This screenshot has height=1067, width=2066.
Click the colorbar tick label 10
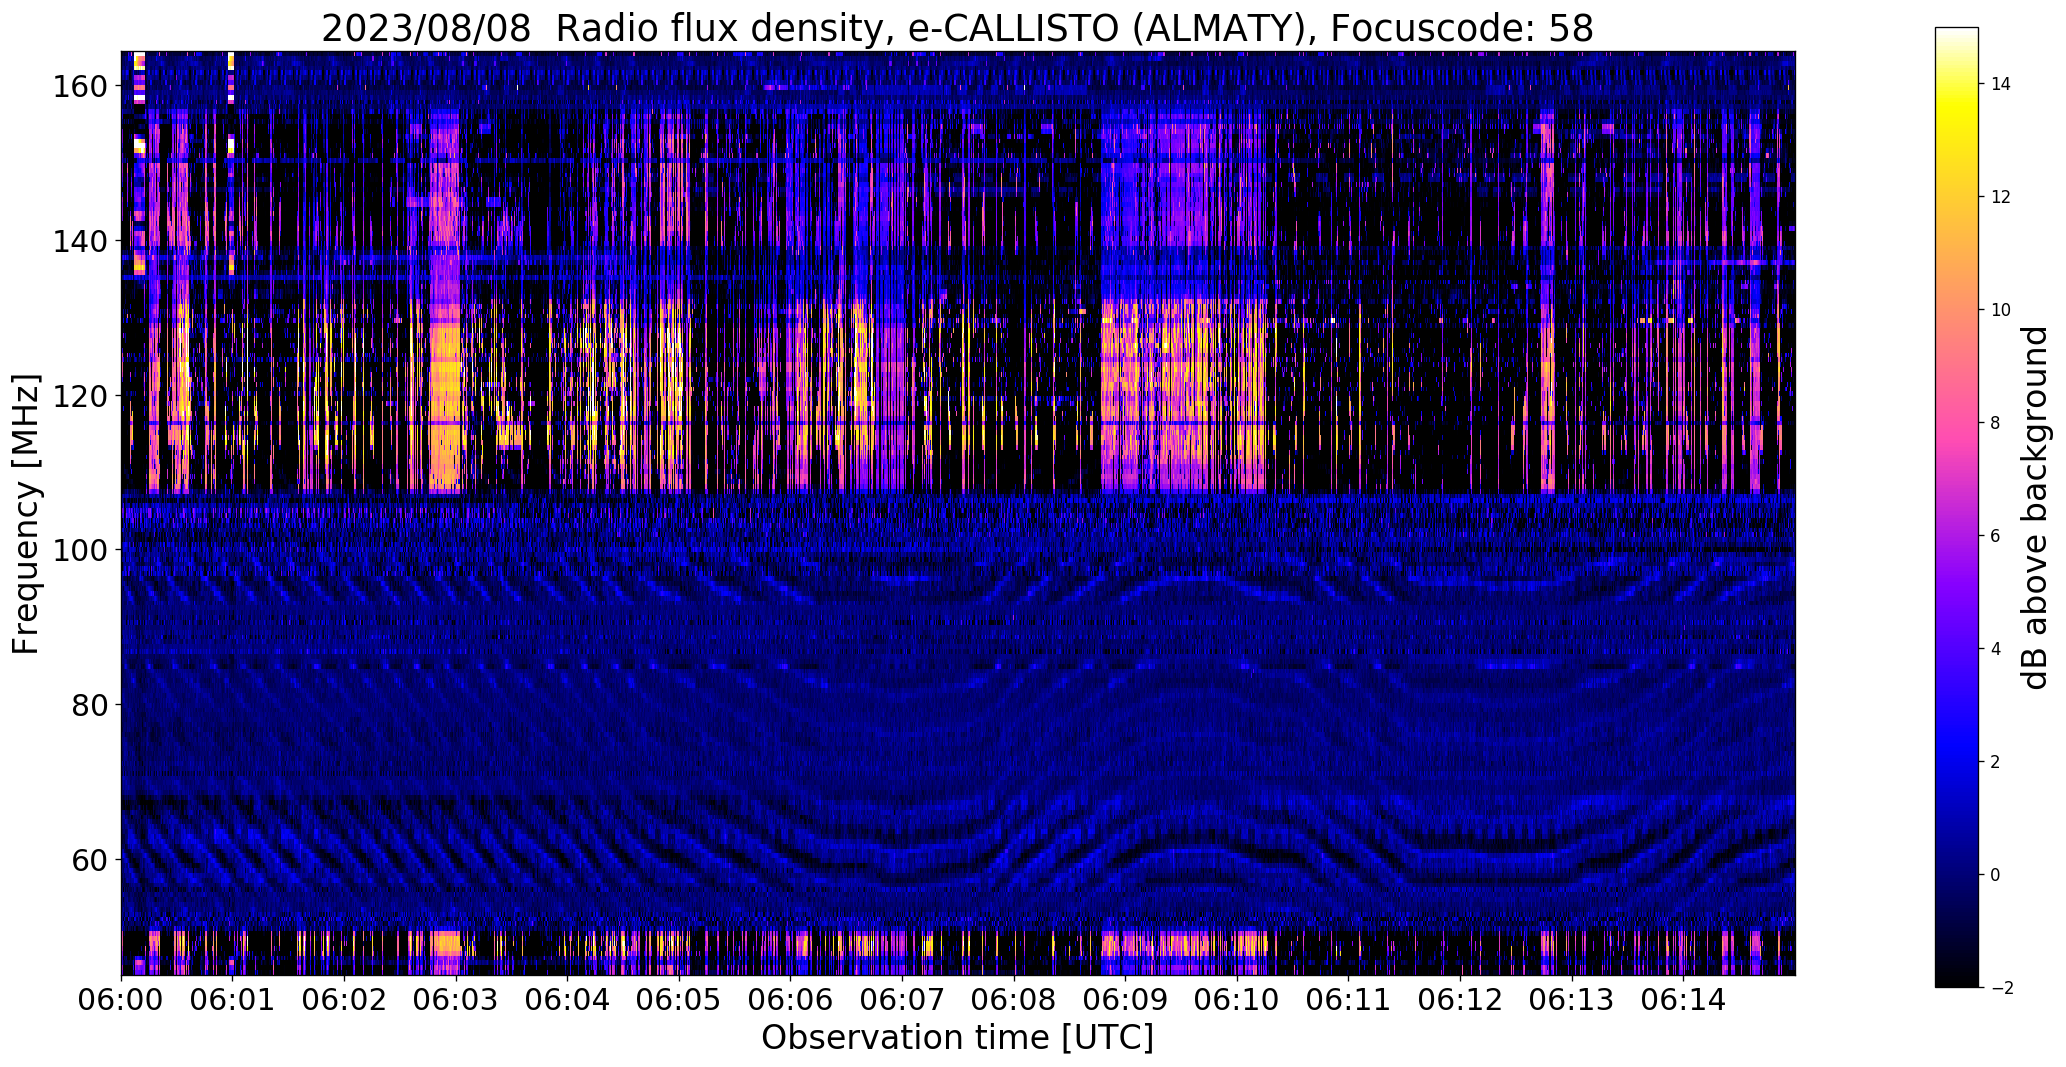tap(2001, 310)
